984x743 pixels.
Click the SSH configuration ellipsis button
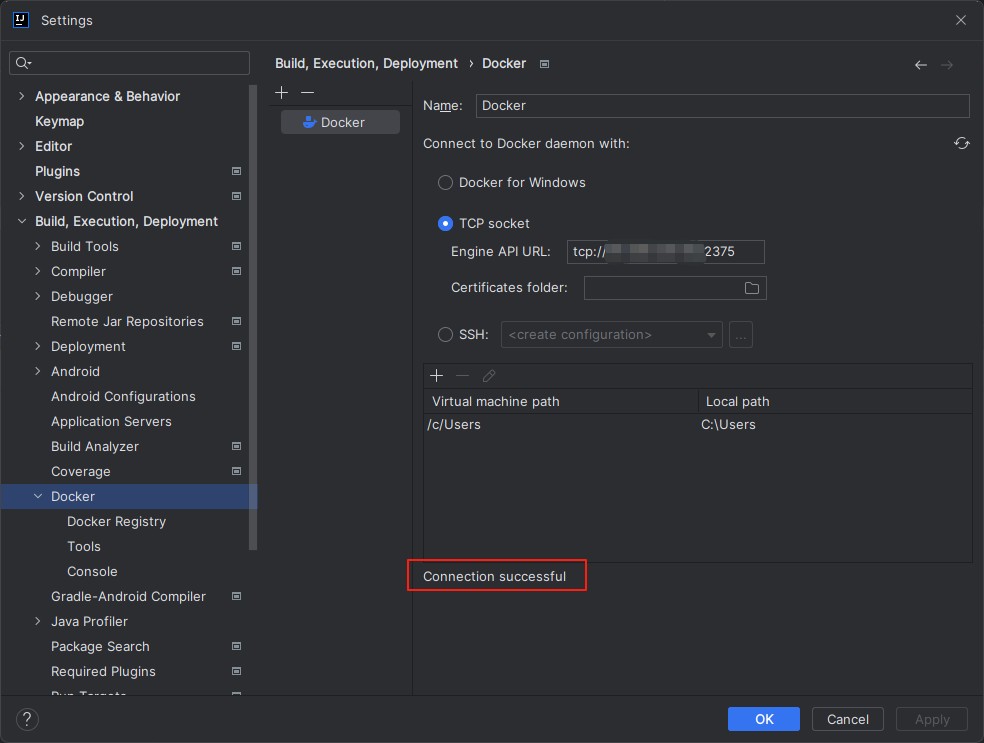[x=741, y=335]
